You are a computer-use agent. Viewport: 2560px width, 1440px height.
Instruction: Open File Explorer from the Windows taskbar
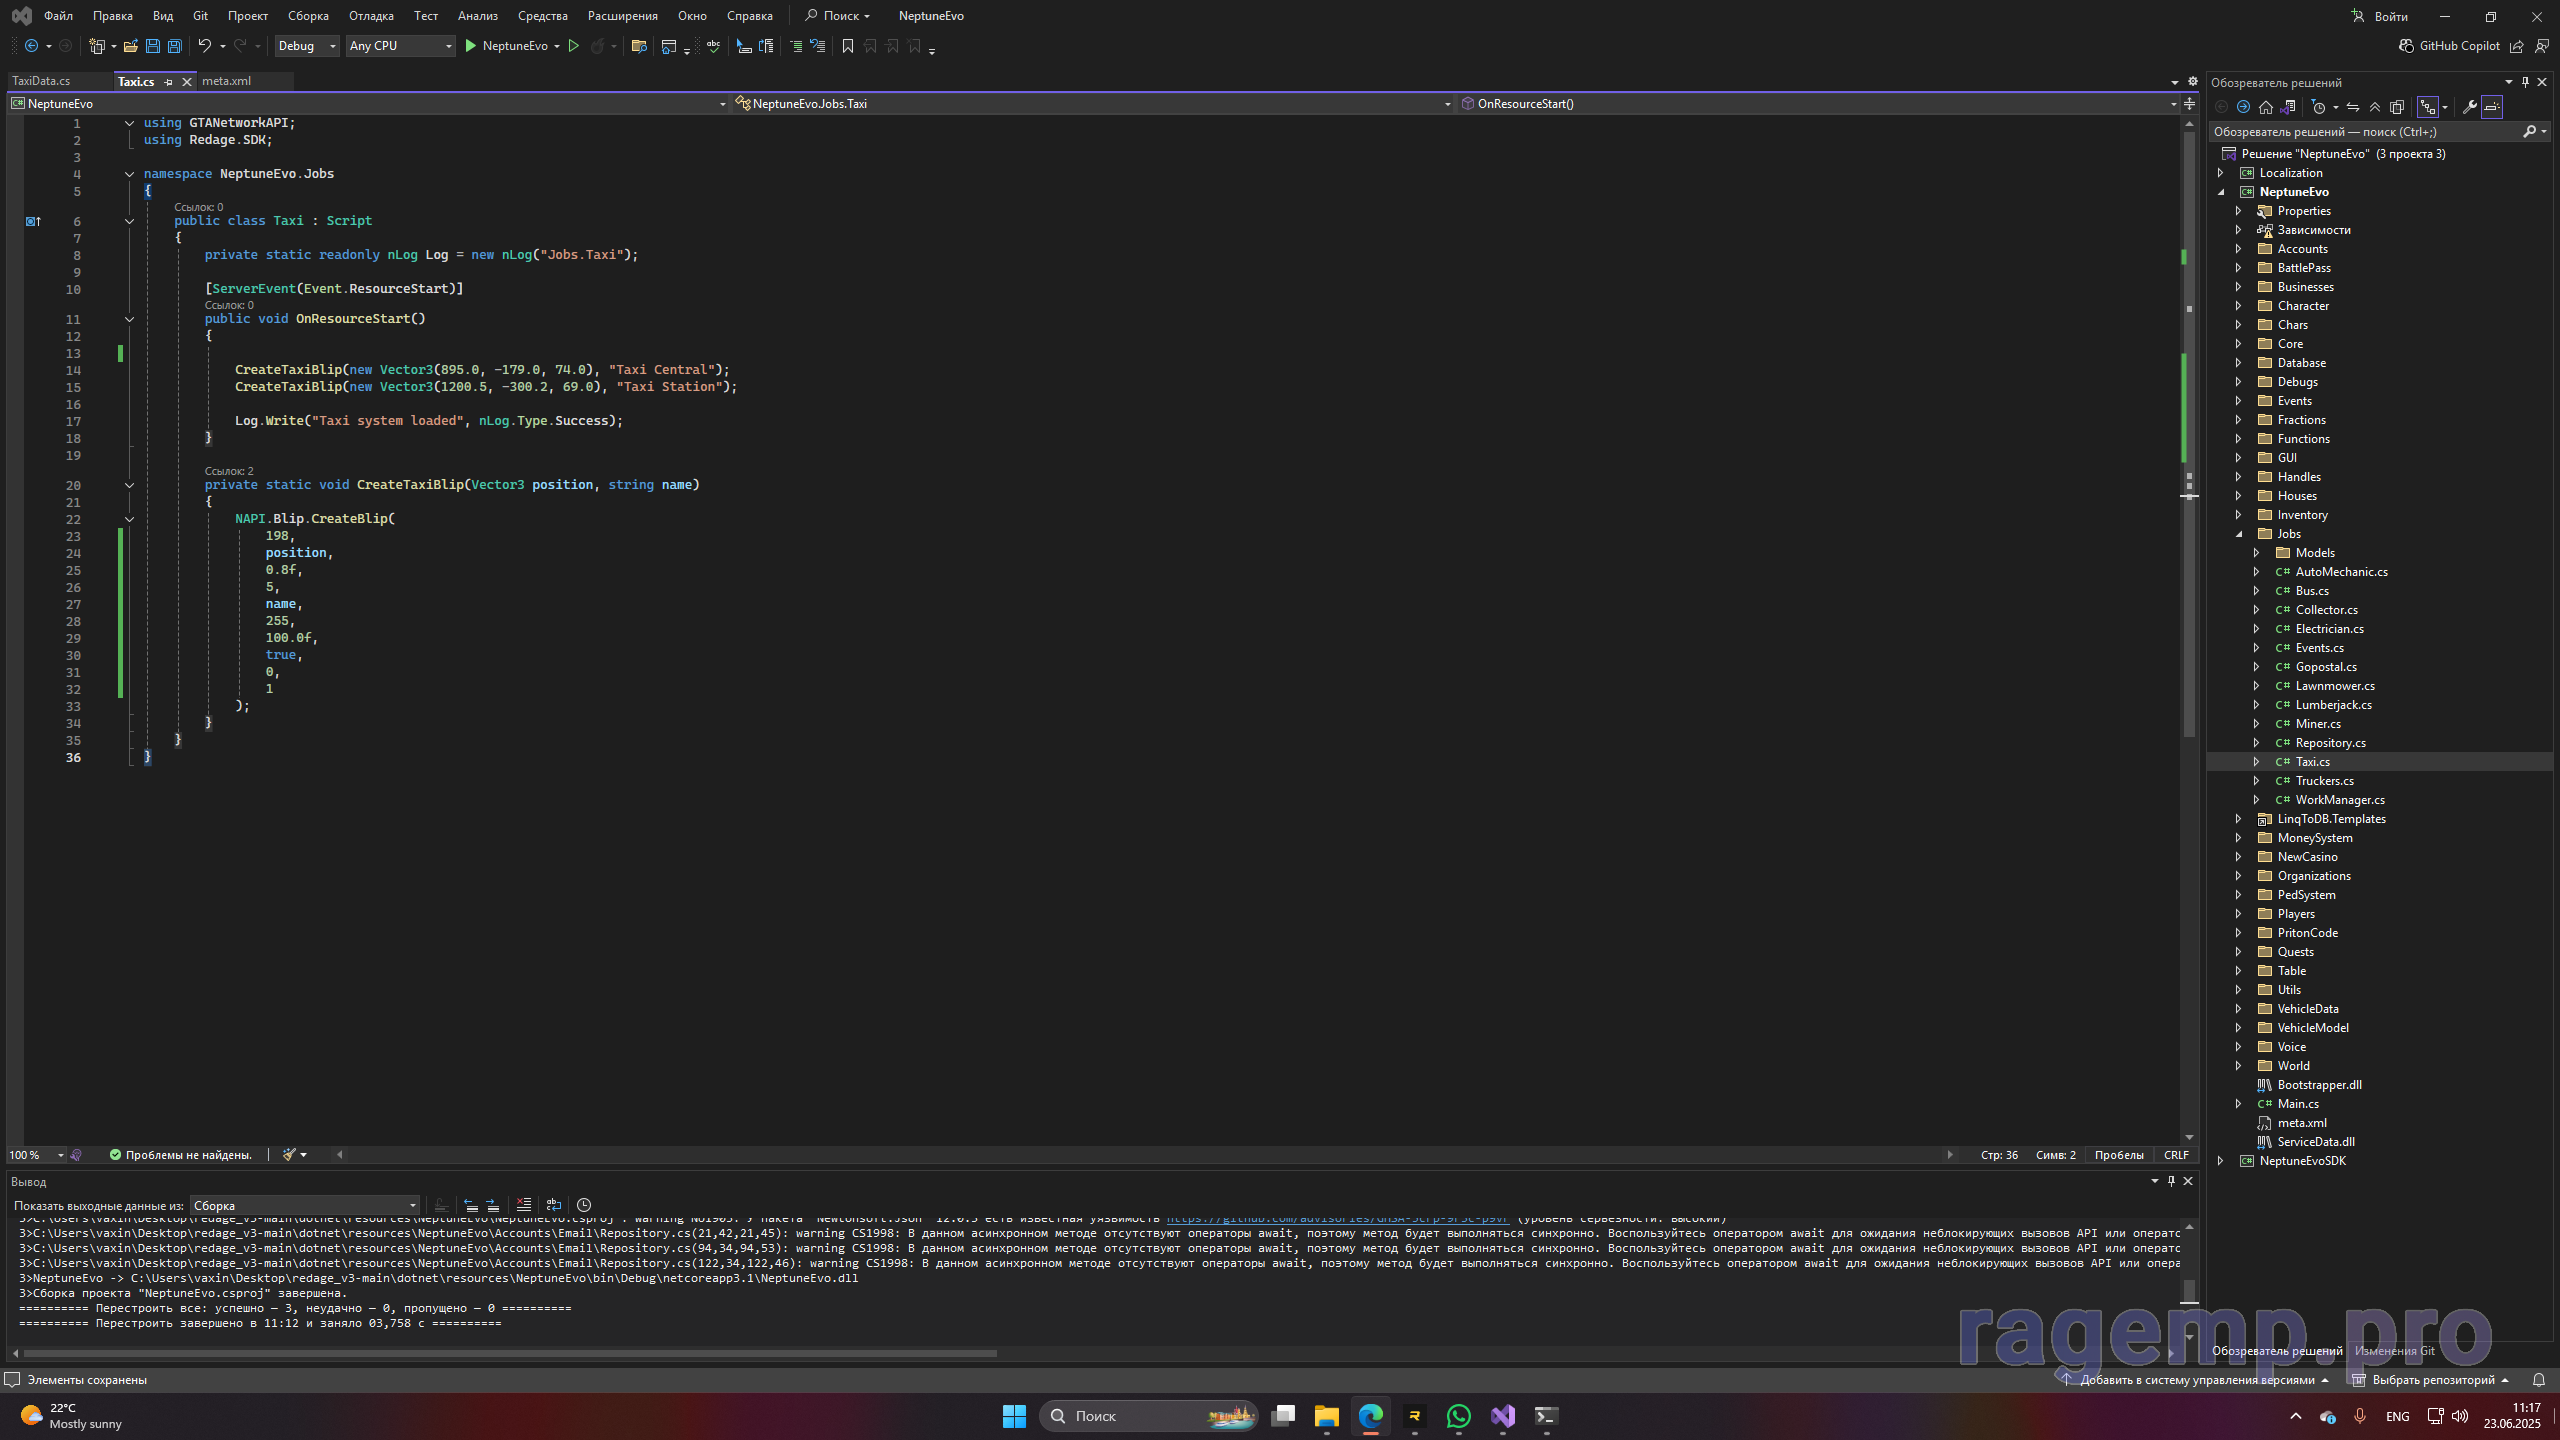[1326, 1416]
